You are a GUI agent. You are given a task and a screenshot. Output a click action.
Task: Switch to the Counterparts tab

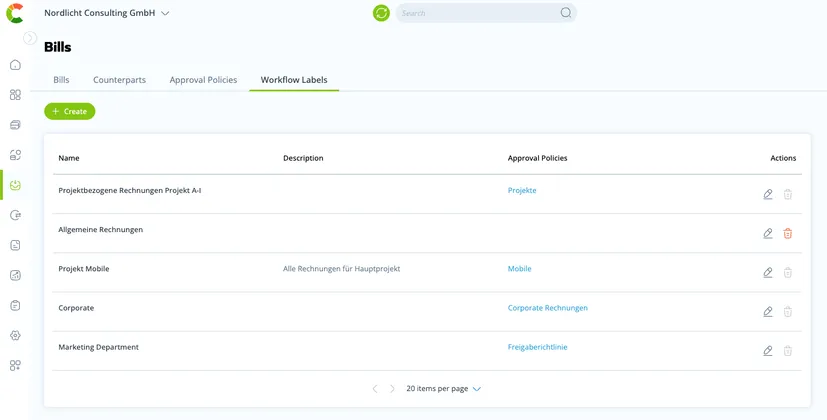point(120,80)
